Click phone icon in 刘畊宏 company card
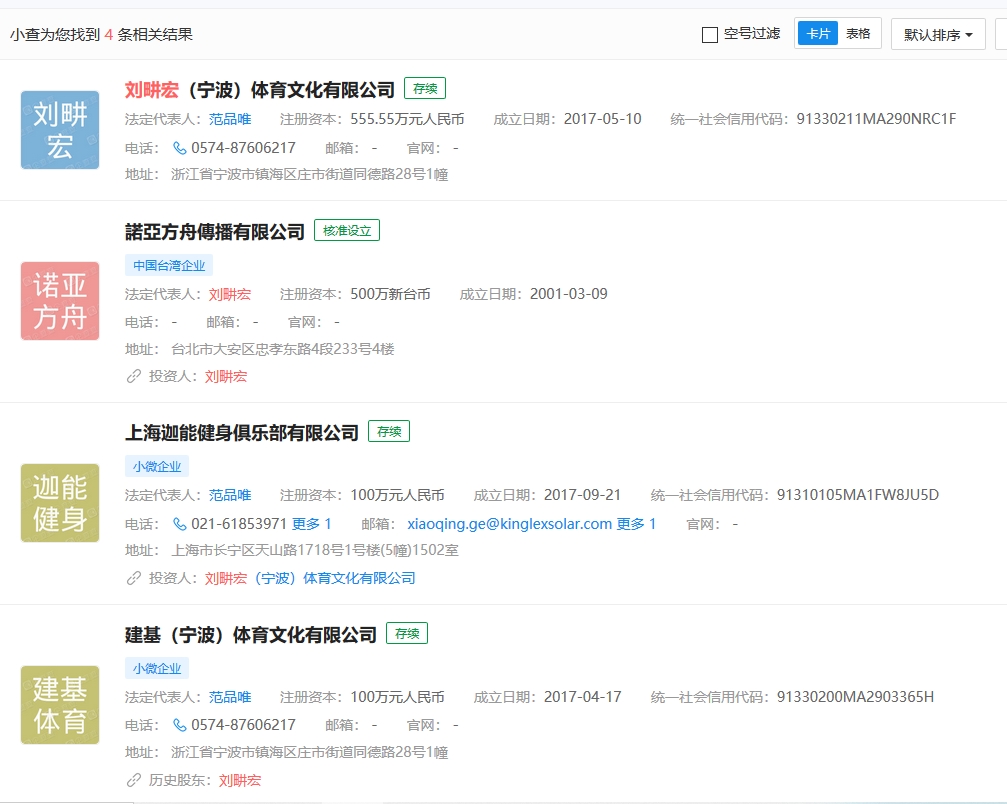Screen dimensions: 1007x804 coord(180,148)
